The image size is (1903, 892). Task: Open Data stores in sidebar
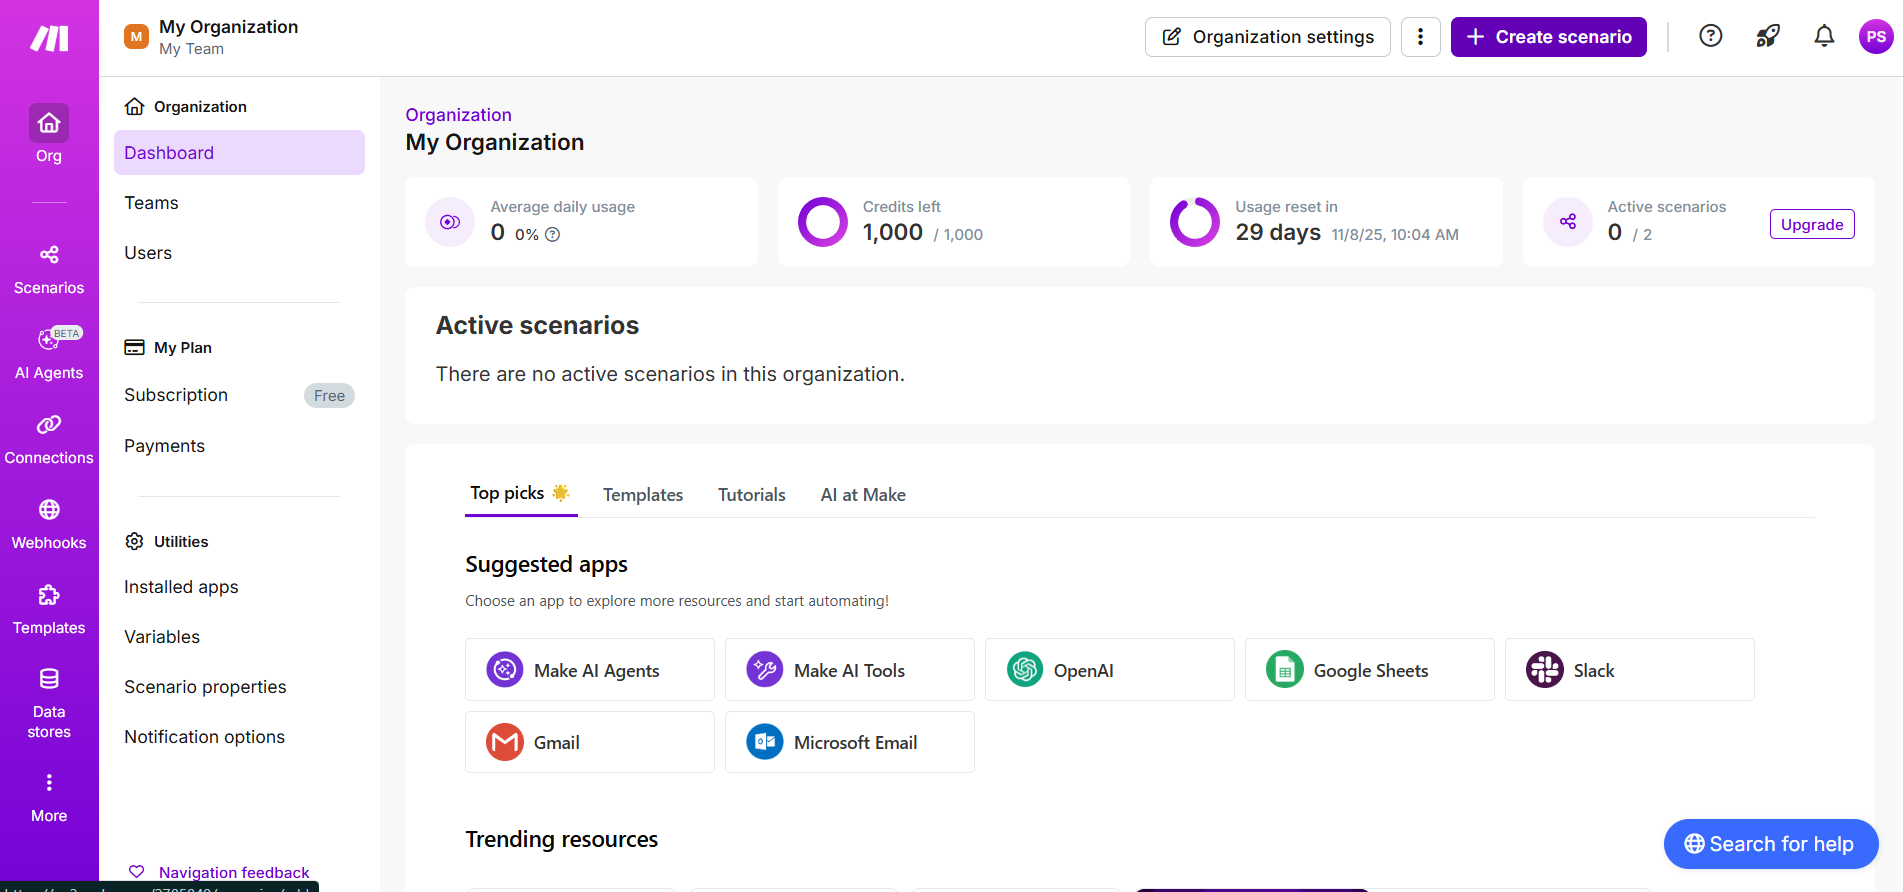pyautogui.click(x=49, y=703)
